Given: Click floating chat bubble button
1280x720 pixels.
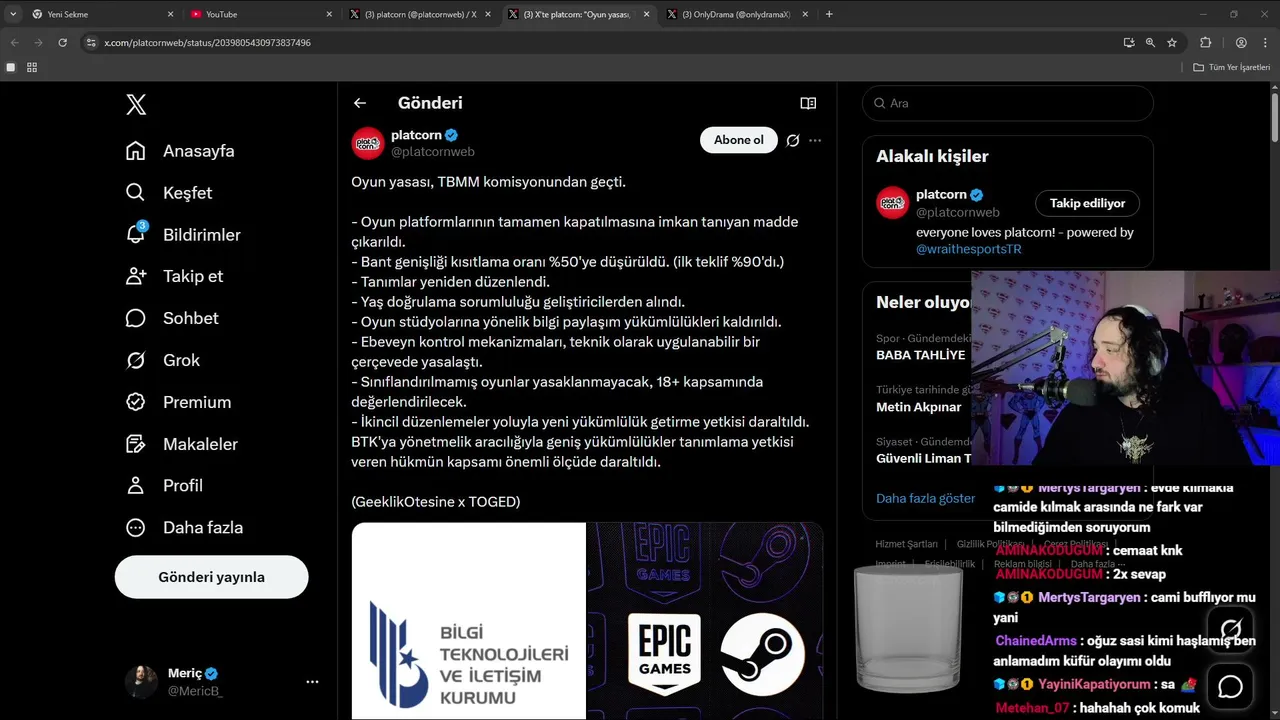Looking at the screenshot, I should click(1230, 687).
